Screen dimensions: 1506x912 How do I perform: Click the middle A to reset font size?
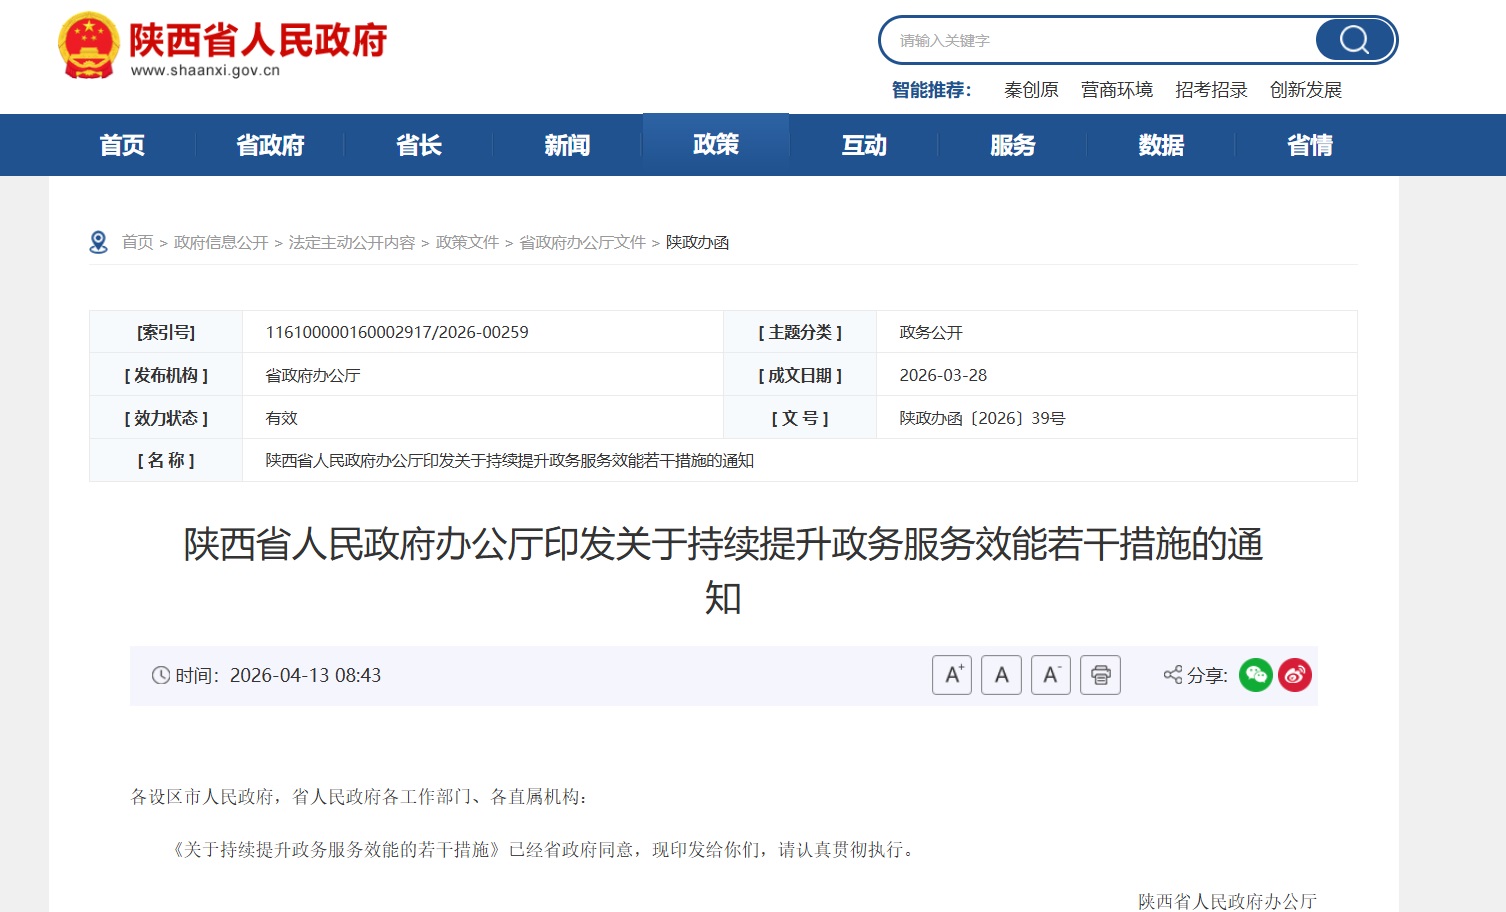click(x=1001, y=675)
